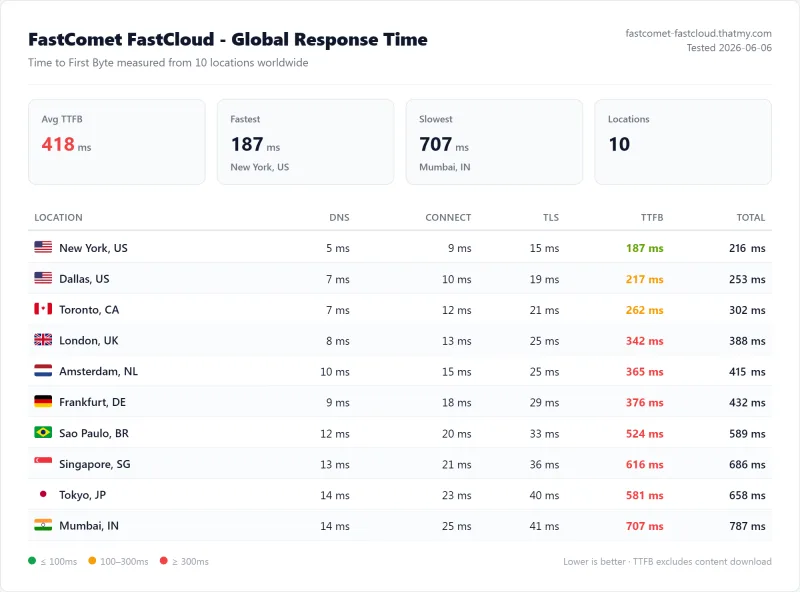Select the Sao Paulo, BR row label

pos(94,433)
